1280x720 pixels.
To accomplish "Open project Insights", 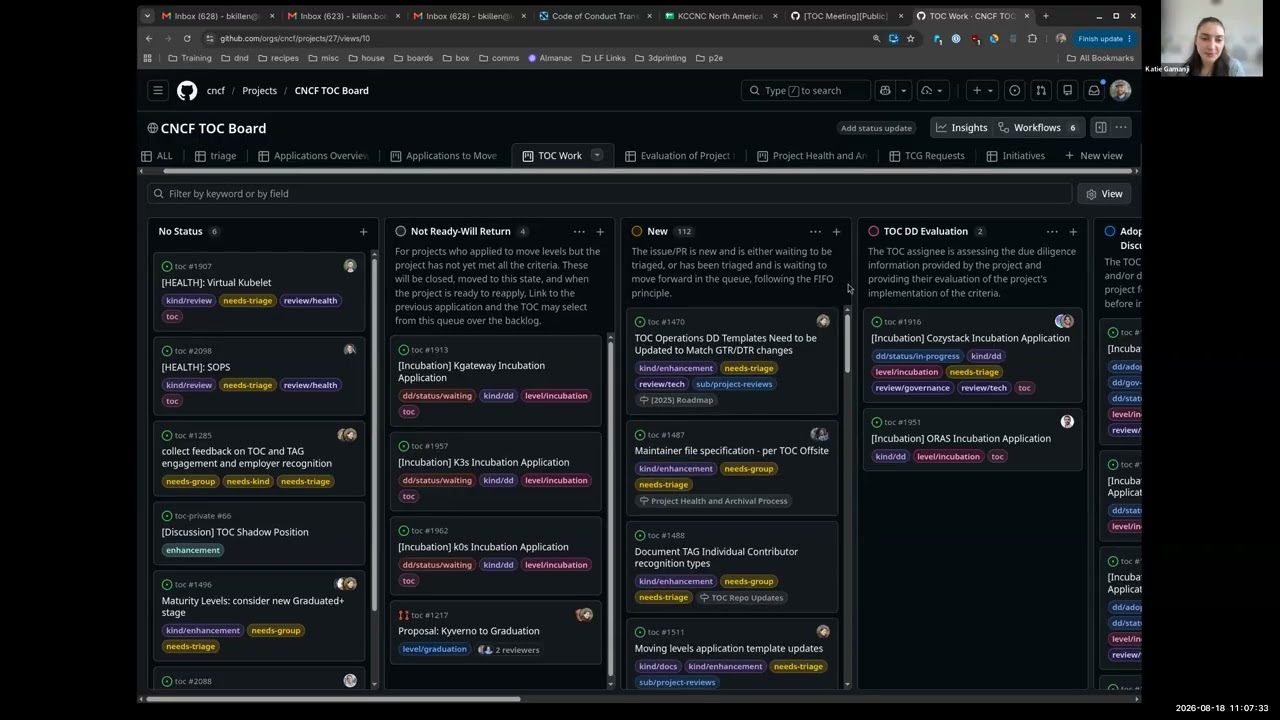I will coord(961,128).
